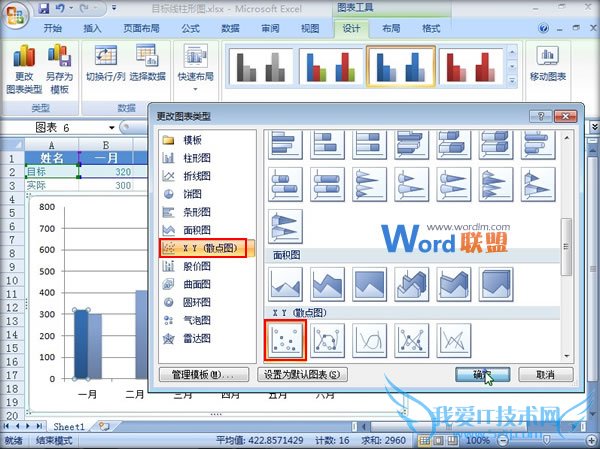The width and height of the screenshot is (600, 449).
Task: Select the basic area chart type
Action: (x=285, y=284)
